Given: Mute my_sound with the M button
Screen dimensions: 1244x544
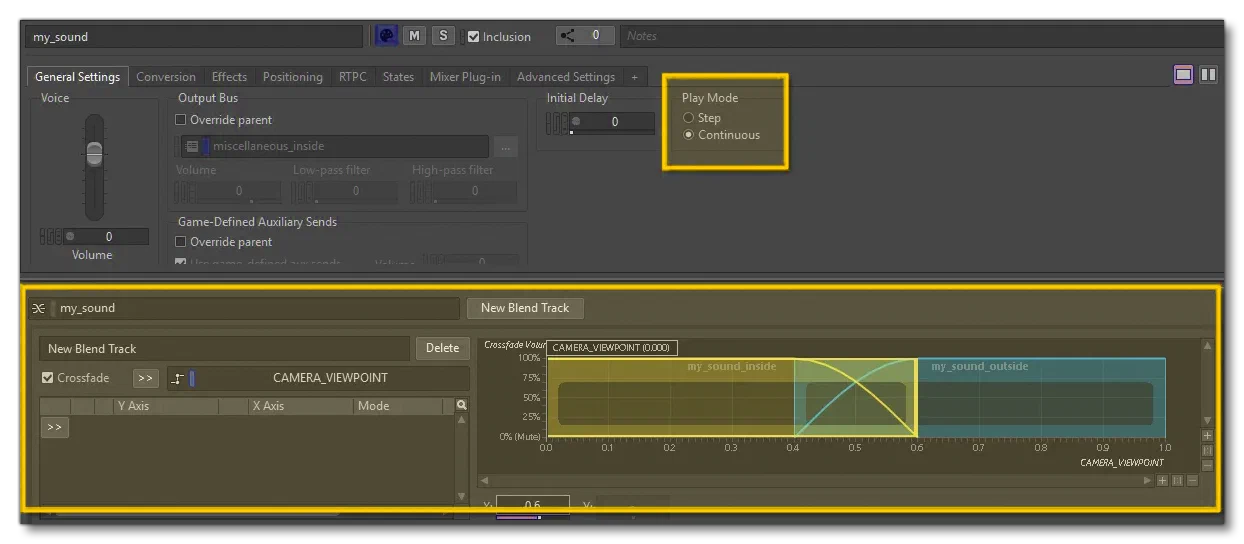Looking at the screenshot, I should (414, 36).
